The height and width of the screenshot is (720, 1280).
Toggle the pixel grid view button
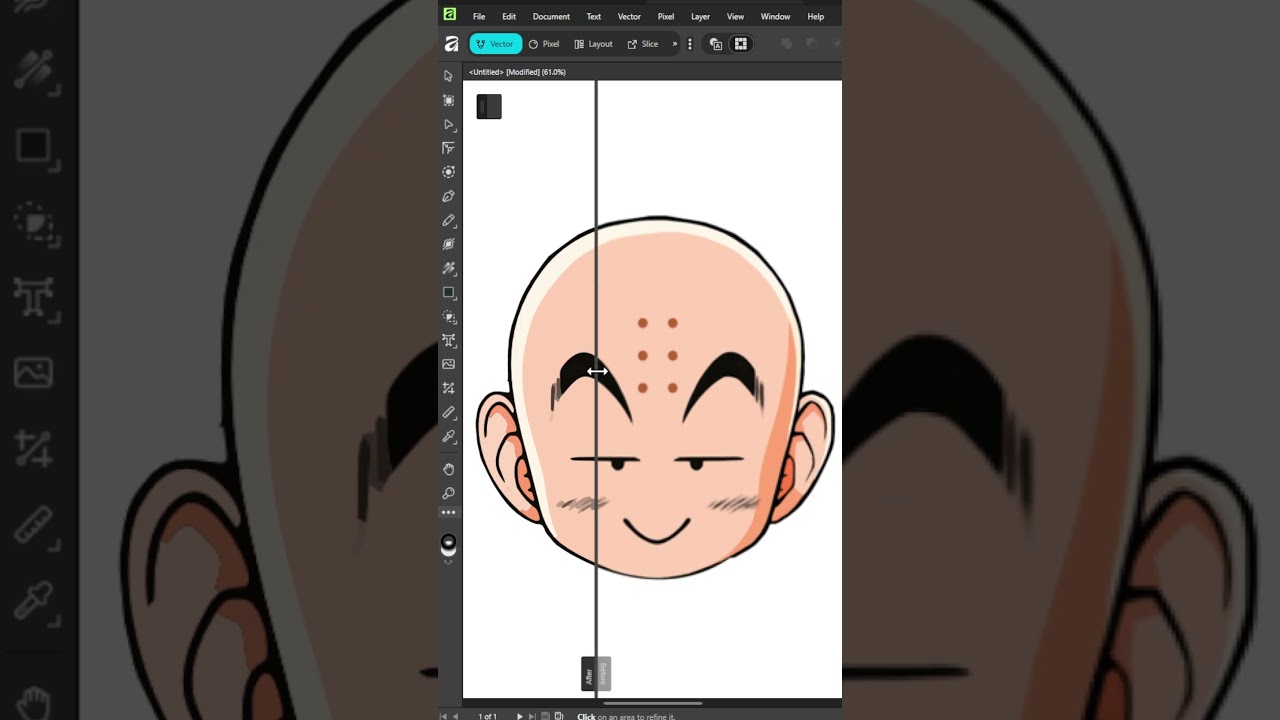click(x=740, y=44)
